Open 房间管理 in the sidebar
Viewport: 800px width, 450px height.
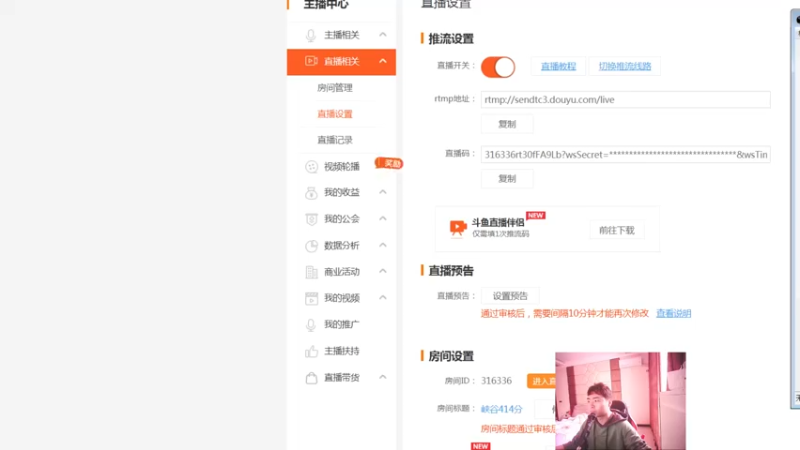pyautogui.click(x=335, y=88)
